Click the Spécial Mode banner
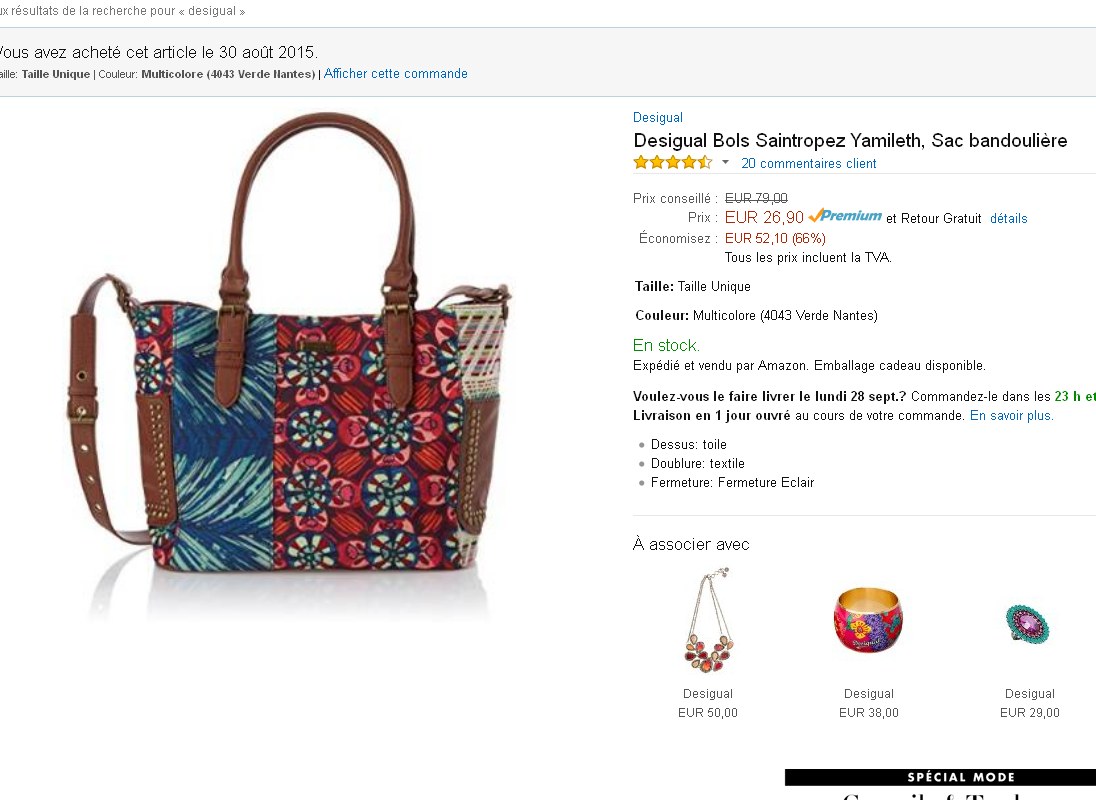This screenshot has width=1096, height=800. coord(960,777)
